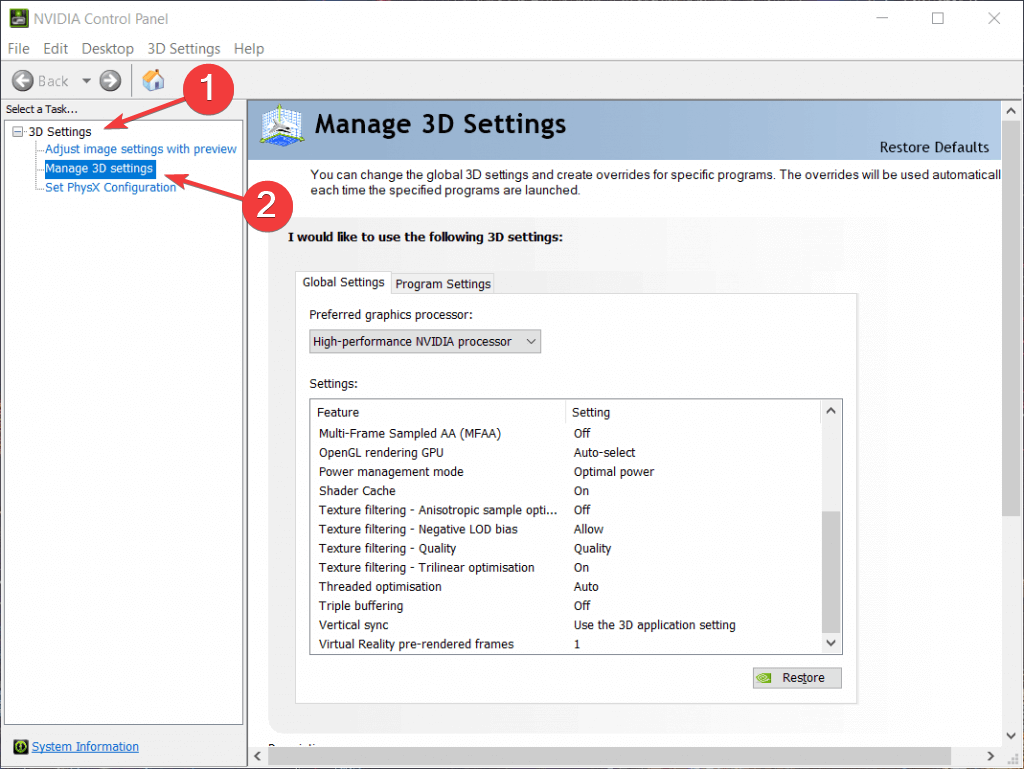Select Triple buffering row
This screenshot has height=769, width=1024.
[566, 606]
